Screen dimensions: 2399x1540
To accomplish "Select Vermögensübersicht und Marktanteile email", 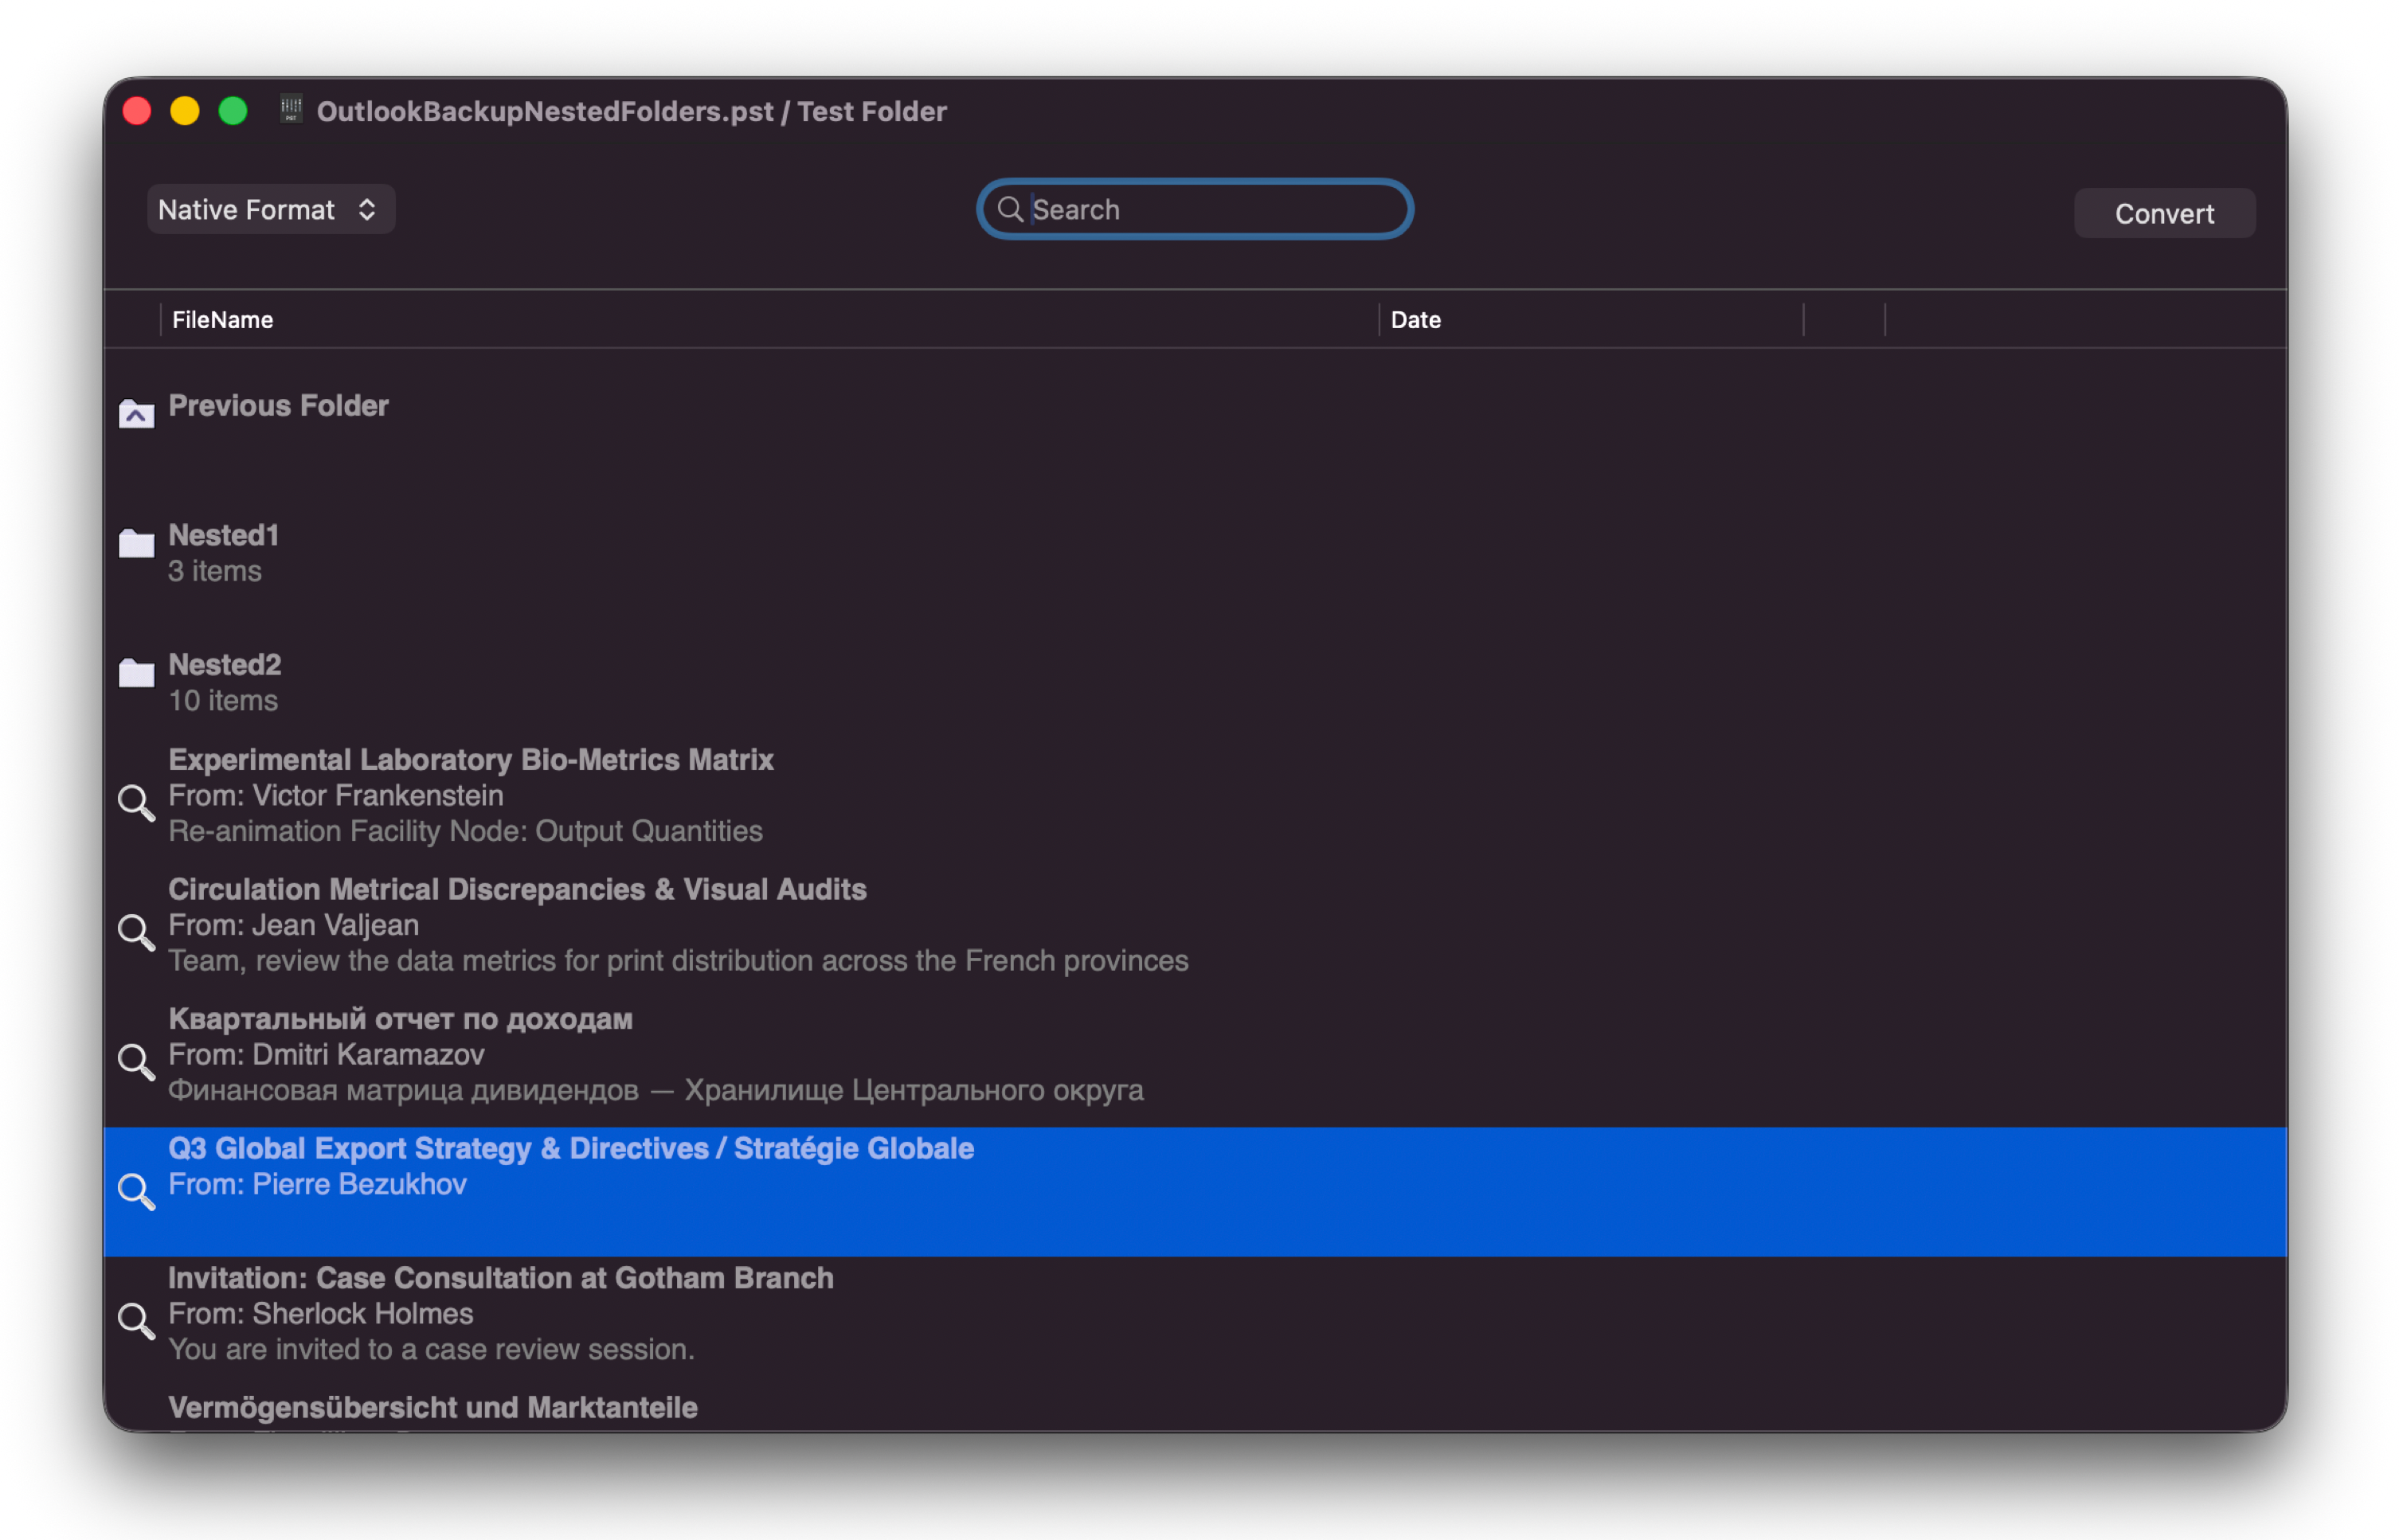I will tap(433, 1409).
